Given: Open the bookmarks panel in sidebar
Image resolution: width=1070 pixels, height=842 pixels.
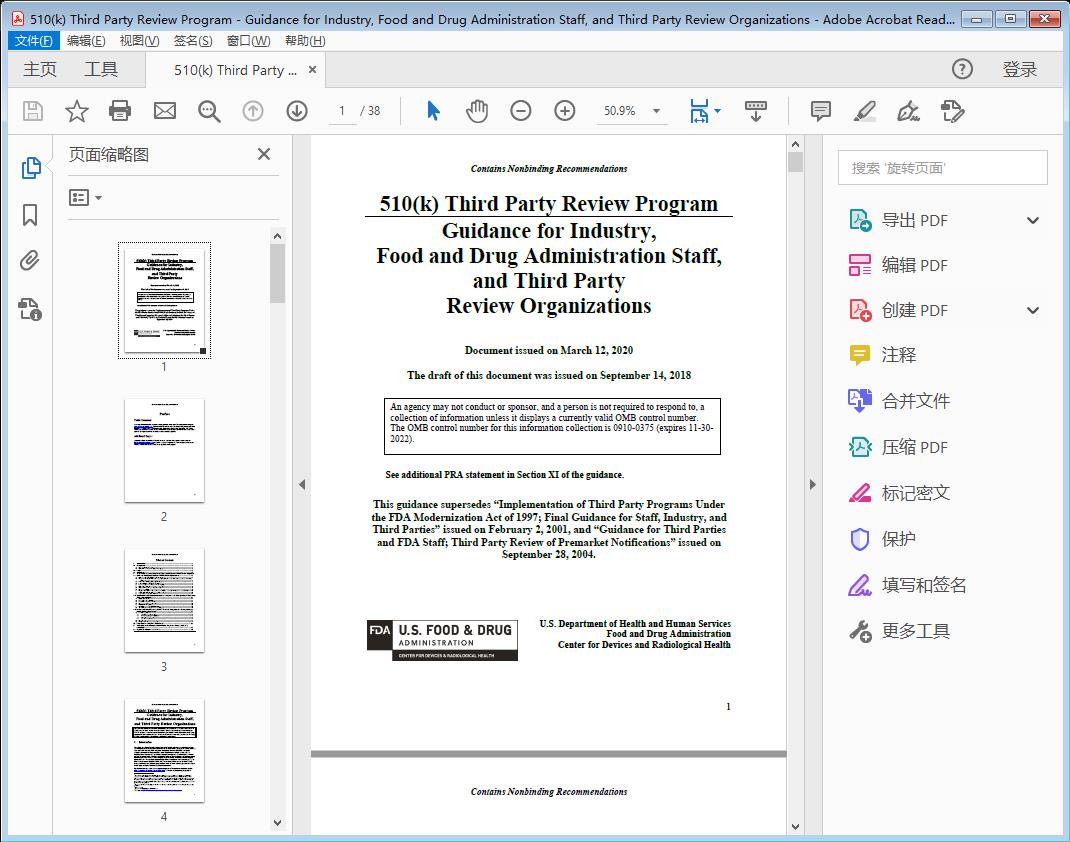Looking at the screenshot, I should tap(30, 213).
